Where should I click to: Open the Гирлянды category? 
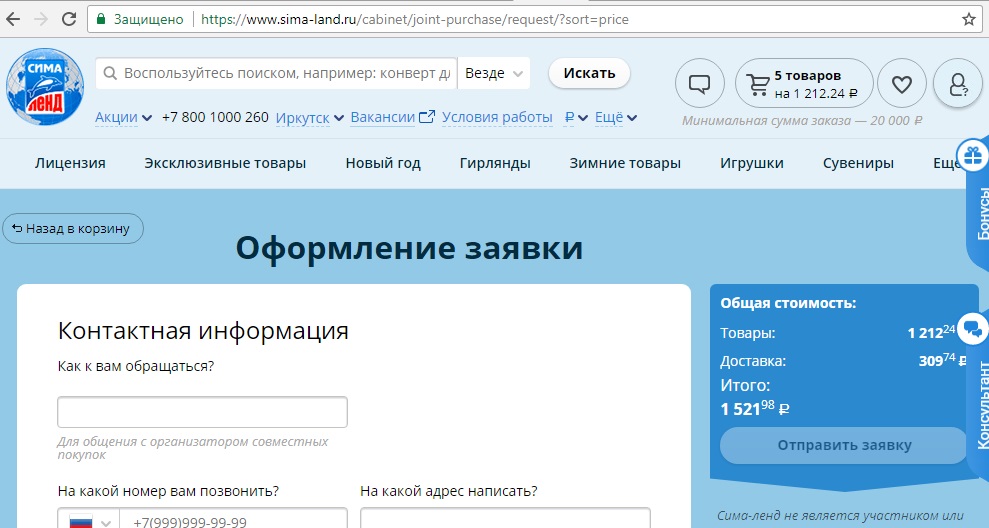pos(495,163)
